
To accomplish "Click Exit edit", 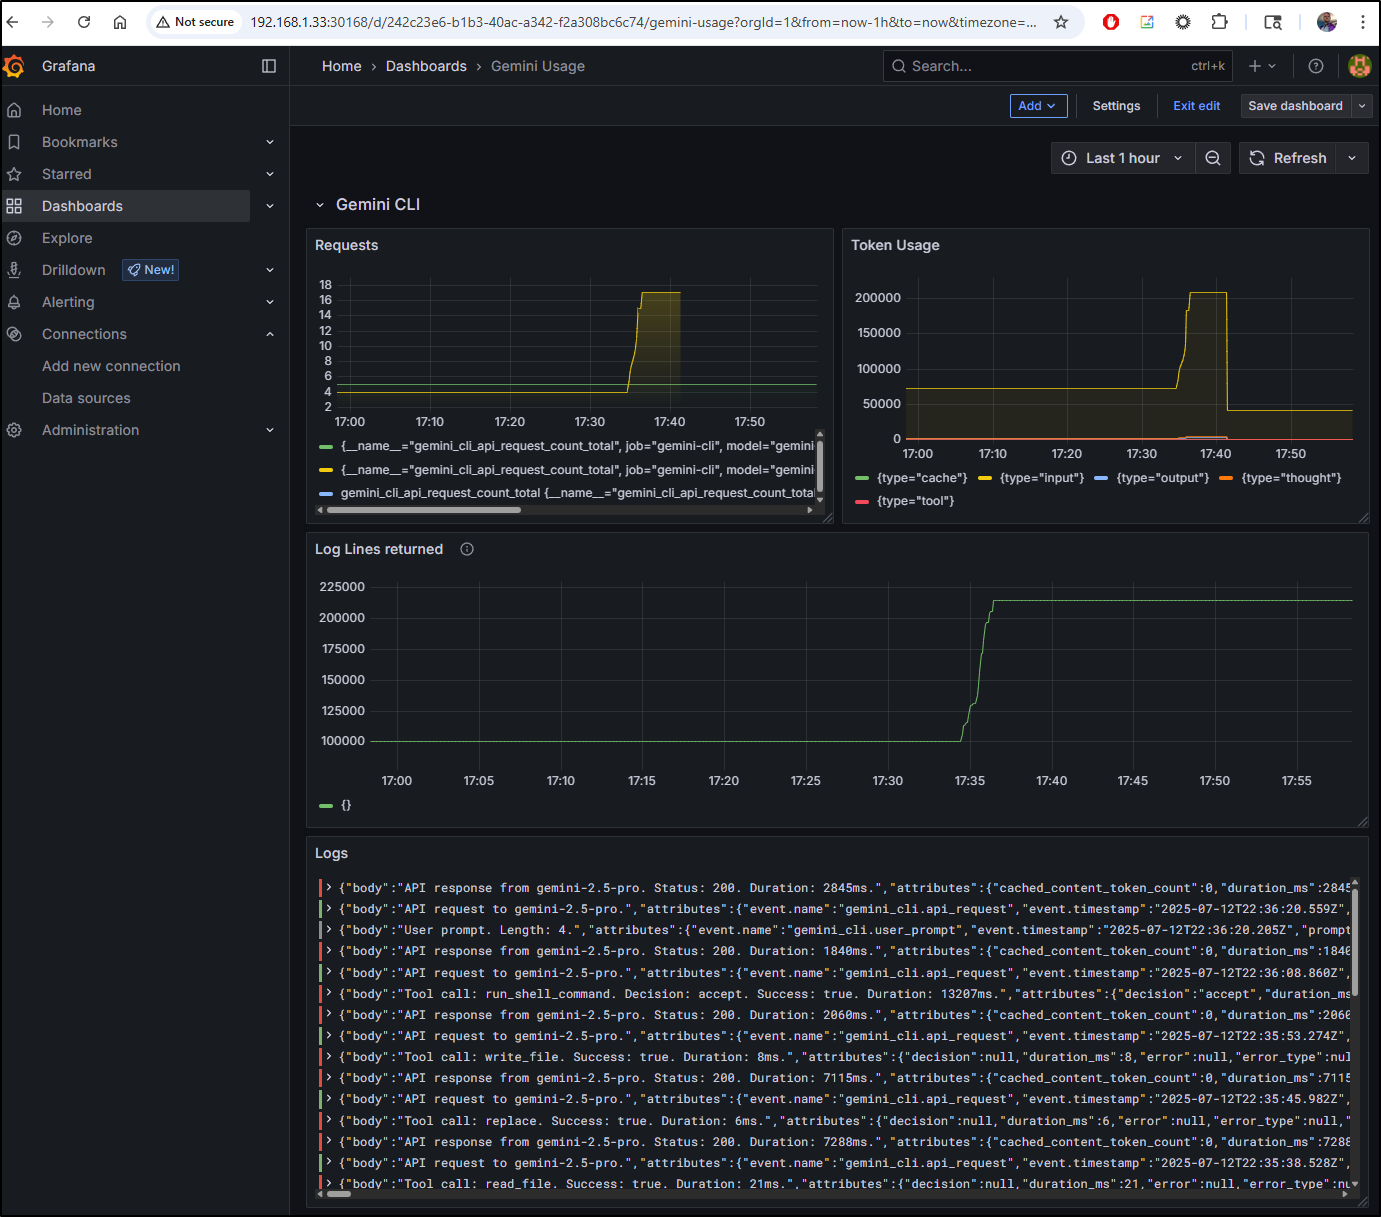I will tap(1196, 106).
